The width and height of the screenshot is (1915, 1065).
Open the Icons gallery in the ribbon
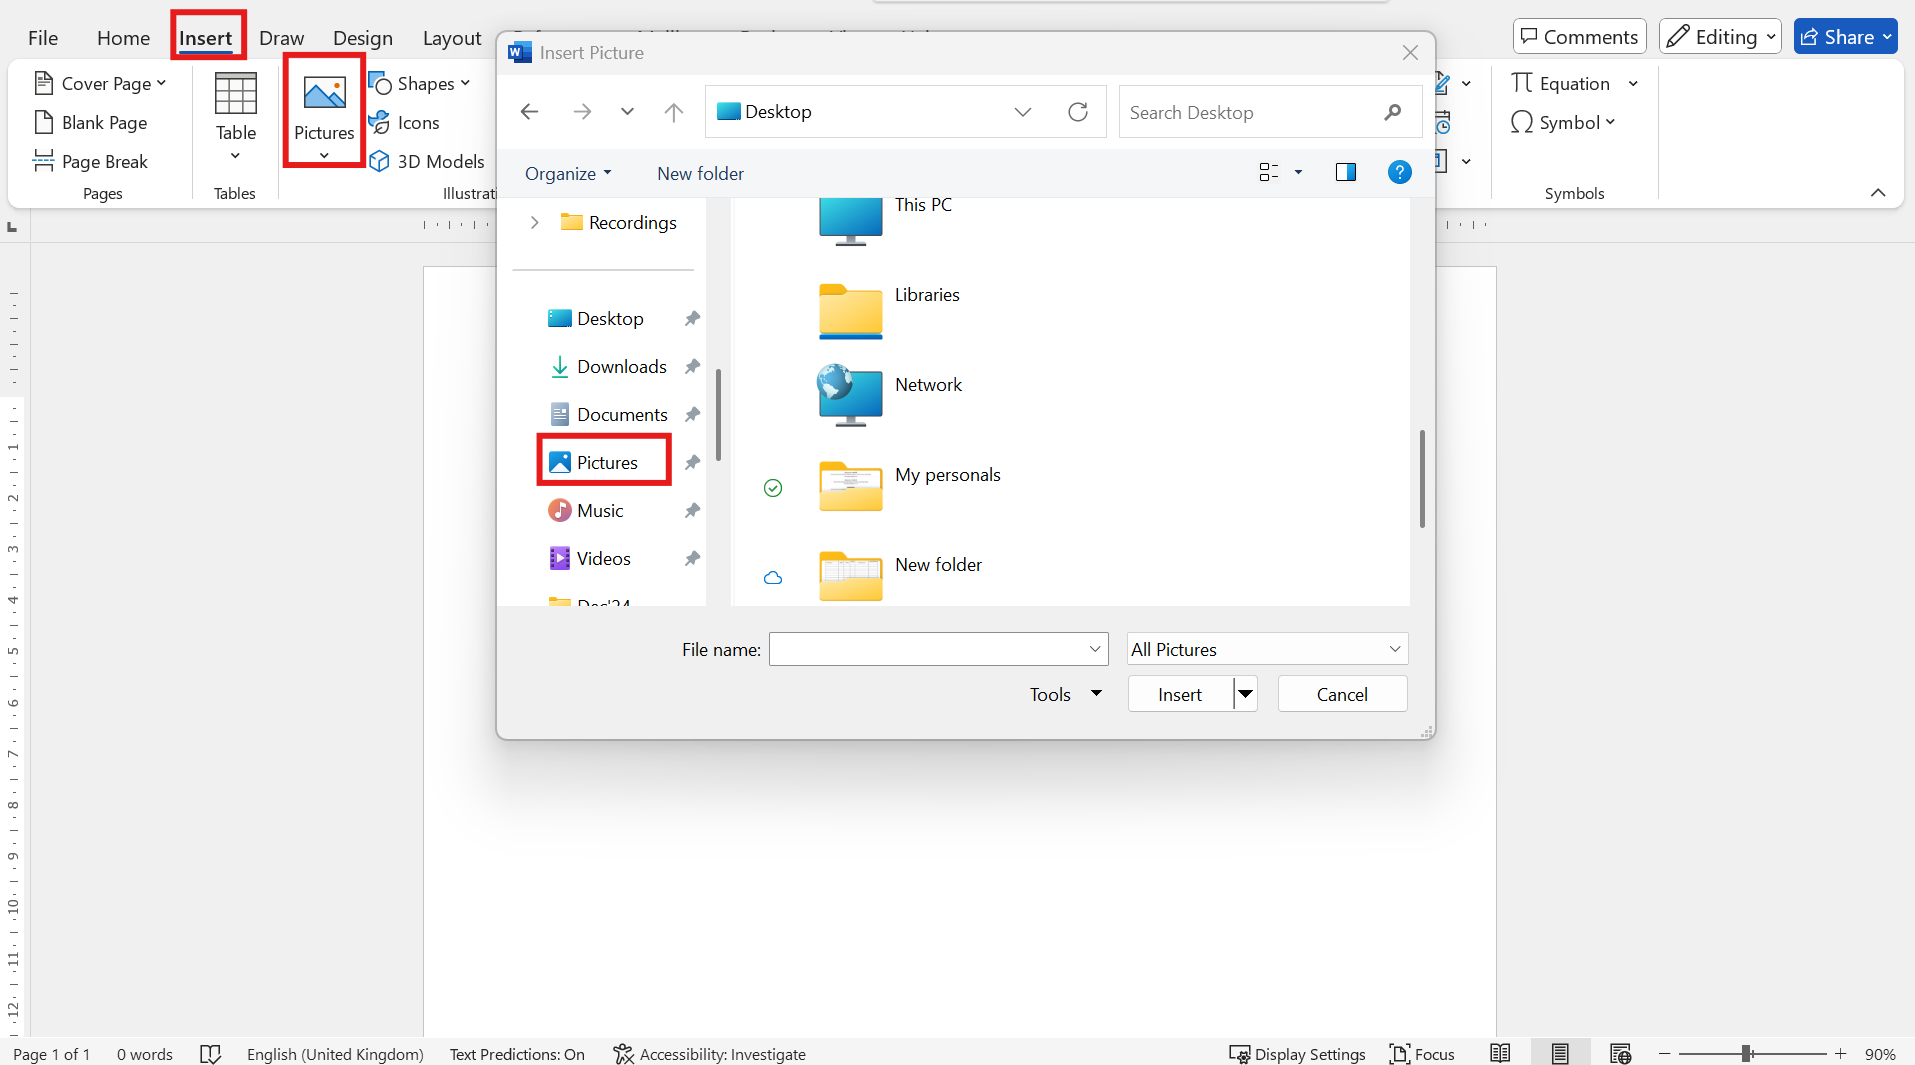[405, 123]
